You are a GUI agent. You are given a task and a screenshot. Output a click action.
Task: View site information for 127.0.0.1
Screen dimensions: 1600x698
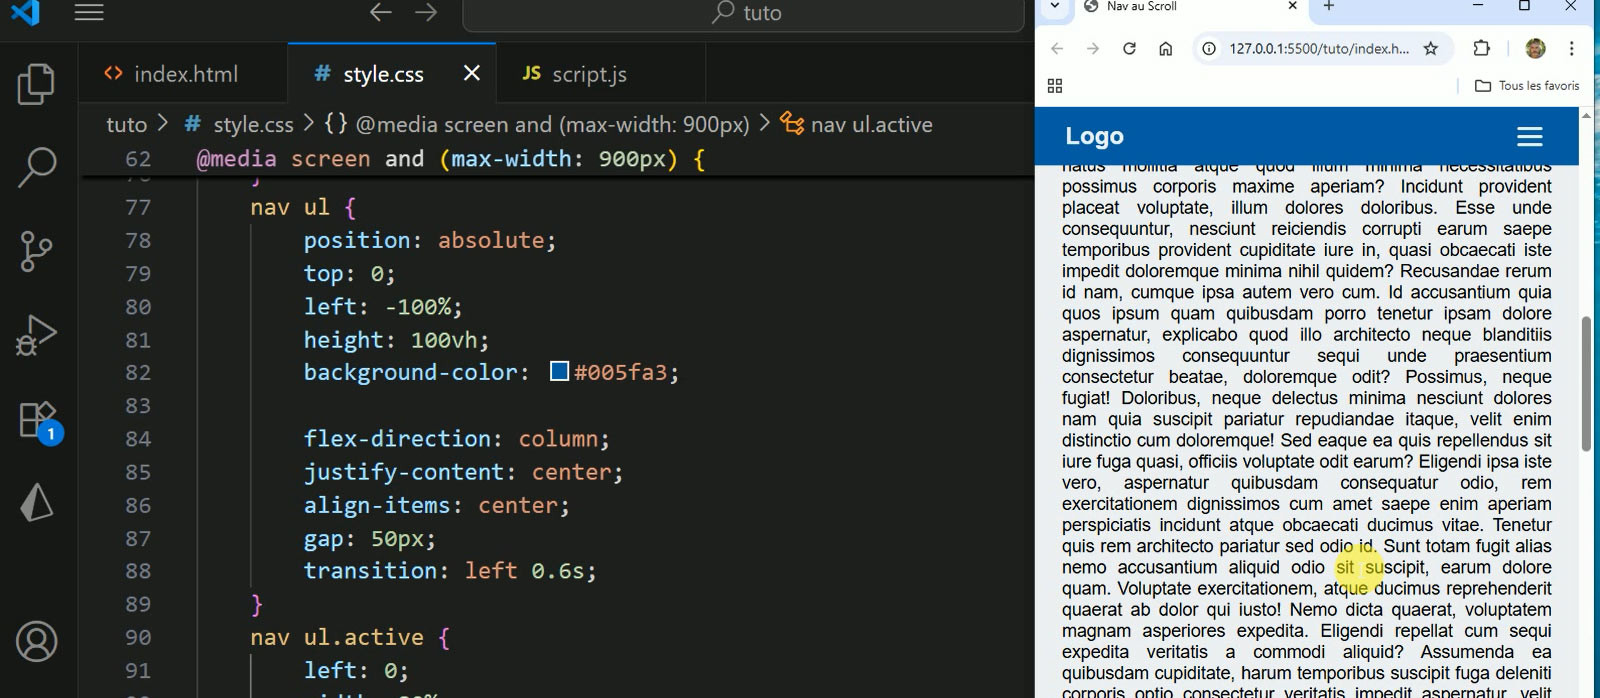tap(1210, 48)
